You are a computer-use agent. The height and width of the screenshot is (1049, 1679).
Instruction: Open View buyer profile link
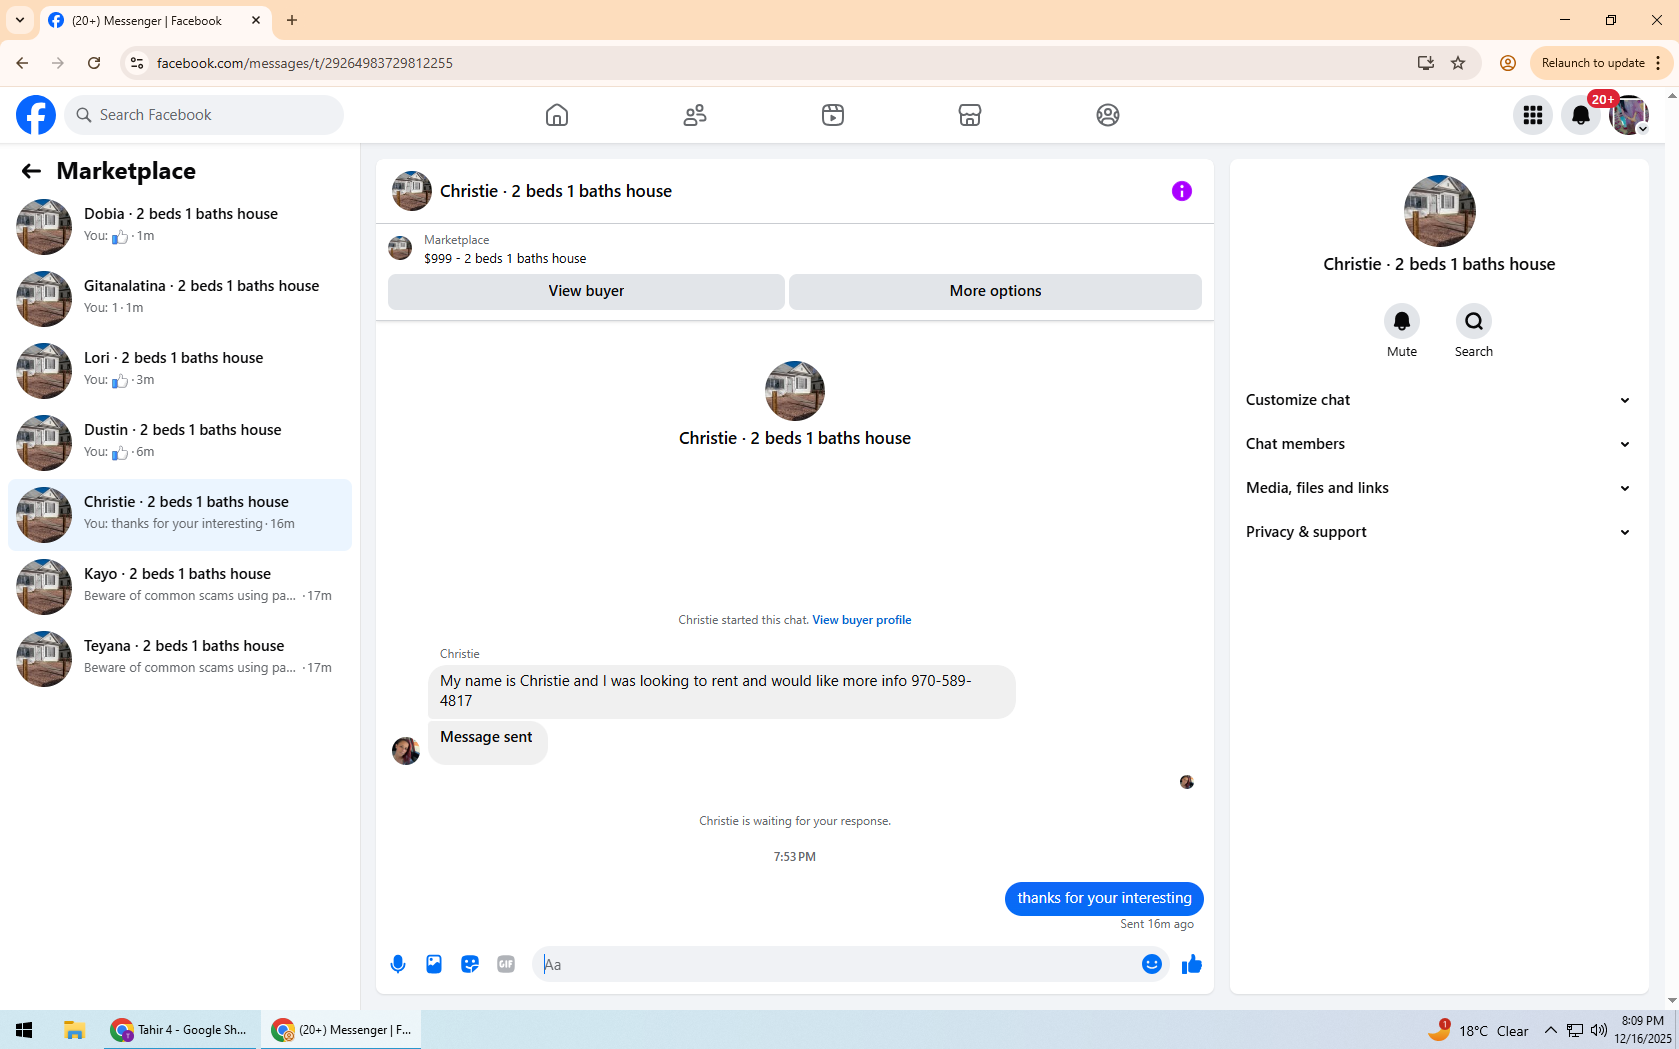[x=862, y=620]
